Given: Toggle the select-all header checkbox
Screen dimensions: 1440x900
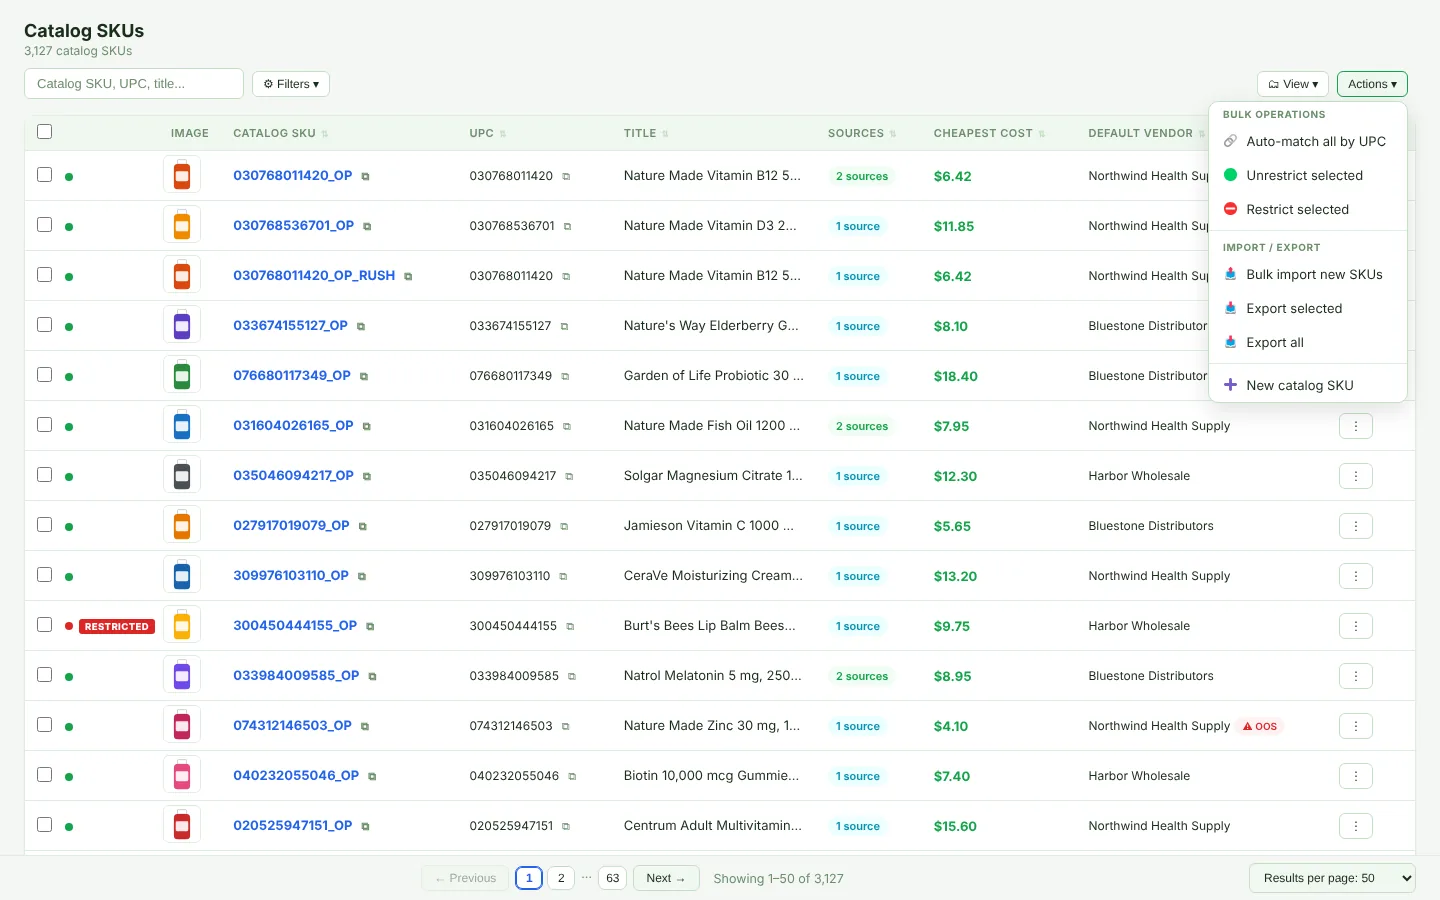Looking at the screenshot, I should tap(44, 132).
